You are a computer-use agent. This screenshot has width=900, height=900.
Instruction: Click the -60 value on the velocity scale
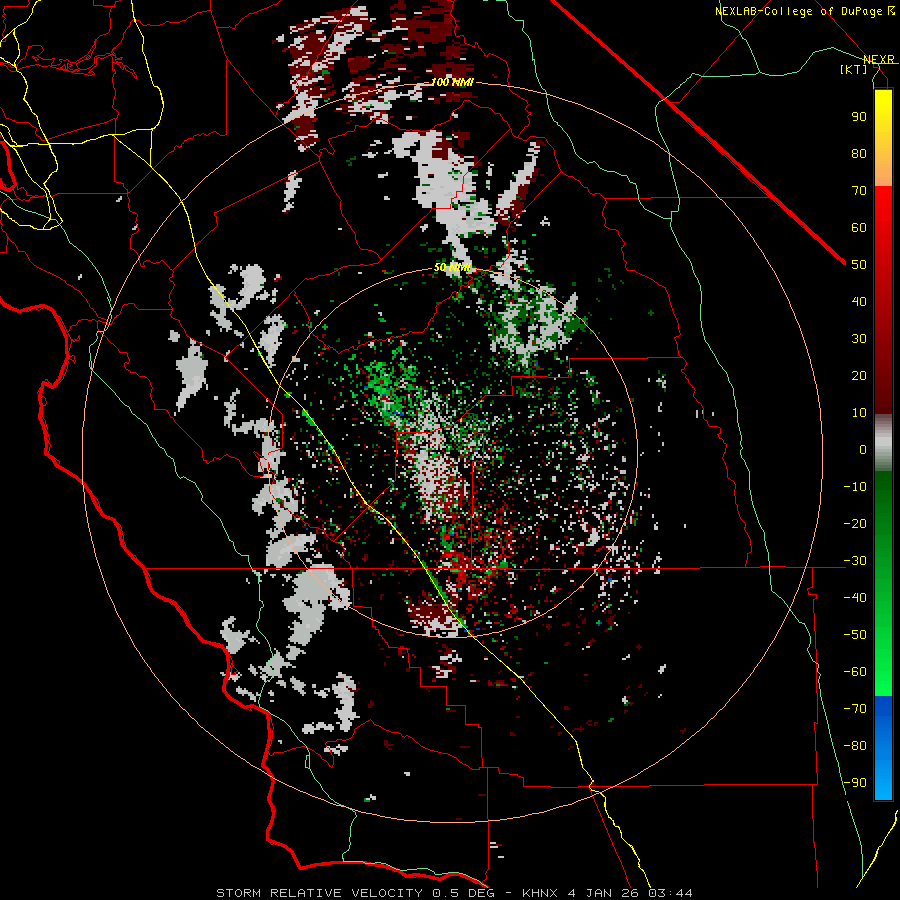coord(855,672)
